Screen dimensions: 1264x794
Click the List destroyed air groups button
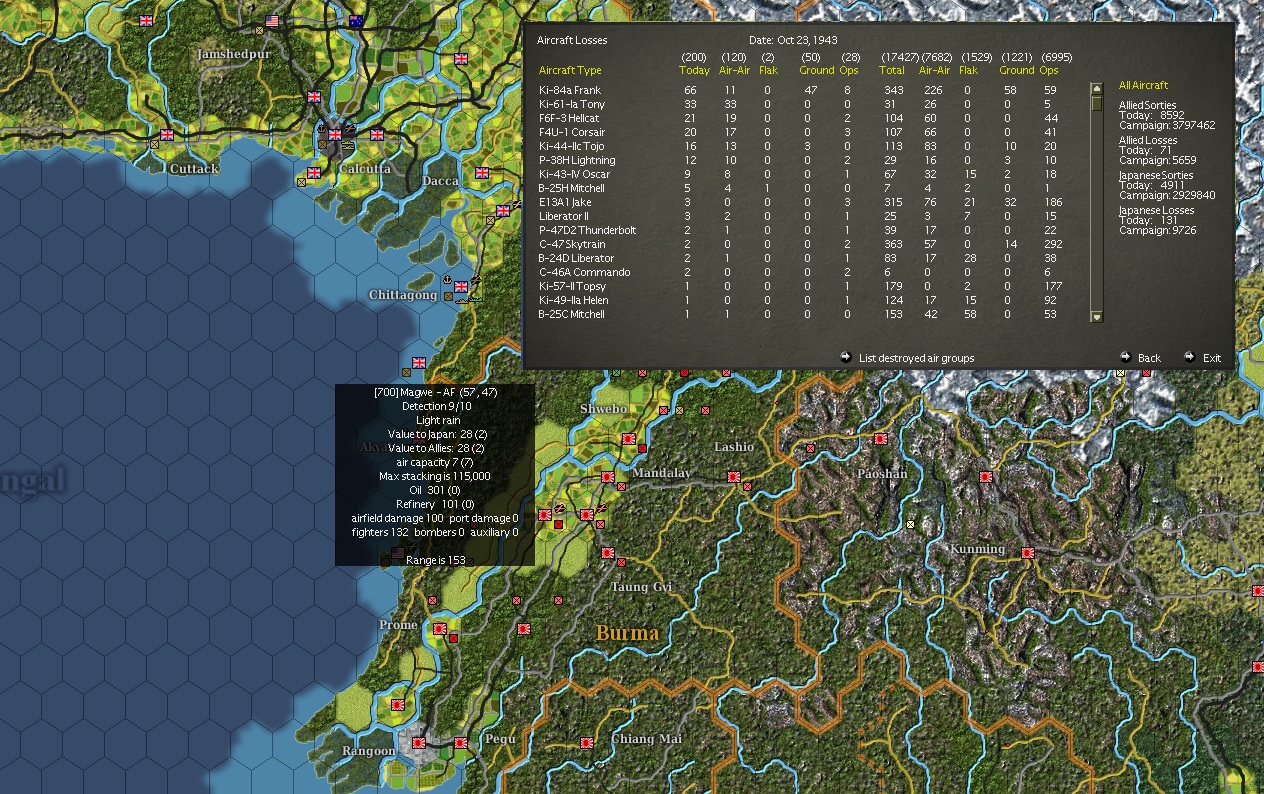[x=916, y=358]
